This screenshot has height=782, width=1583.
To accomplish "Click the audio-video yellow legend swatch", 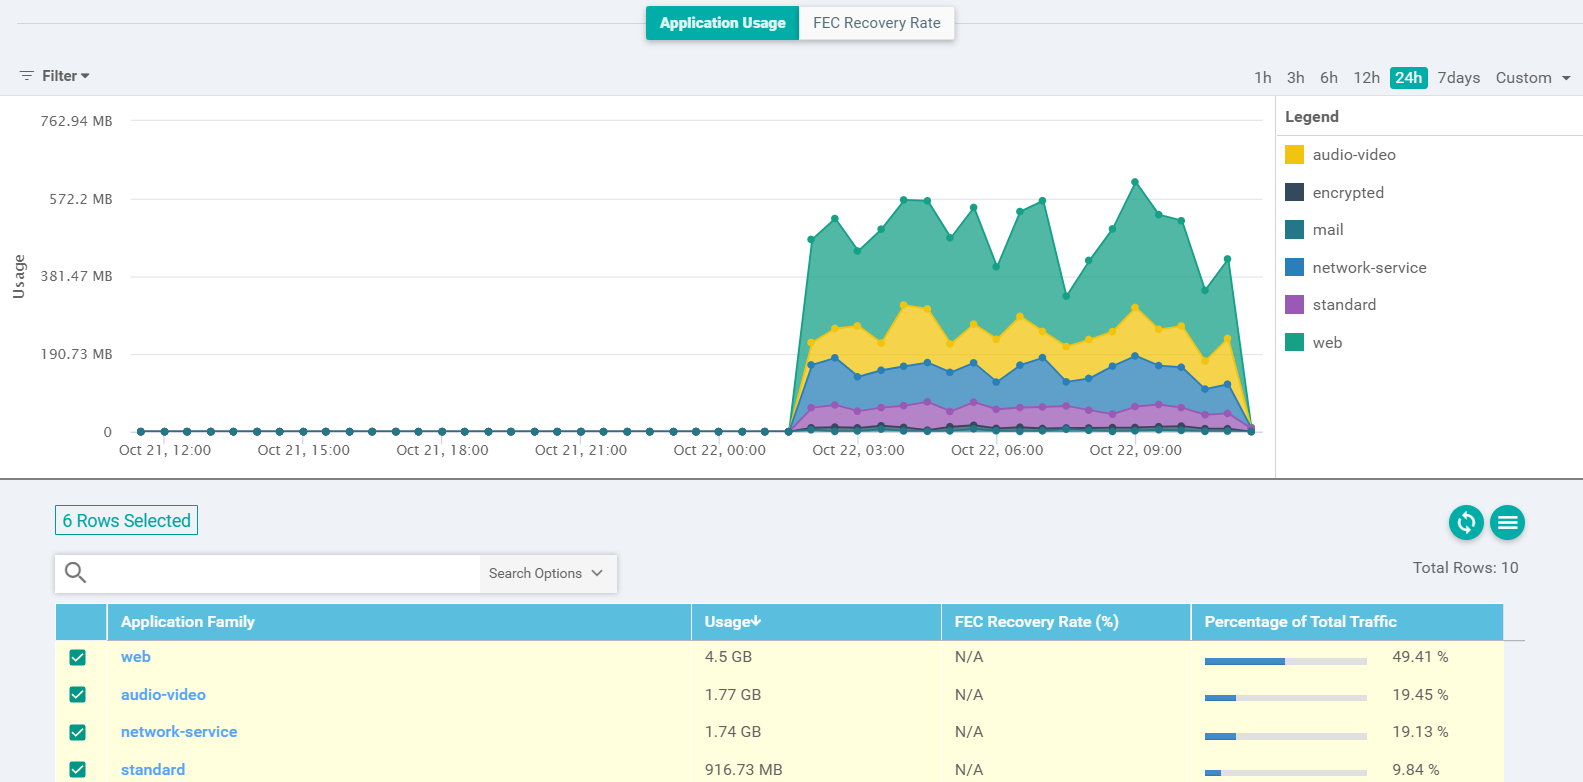I will 1294,155.
